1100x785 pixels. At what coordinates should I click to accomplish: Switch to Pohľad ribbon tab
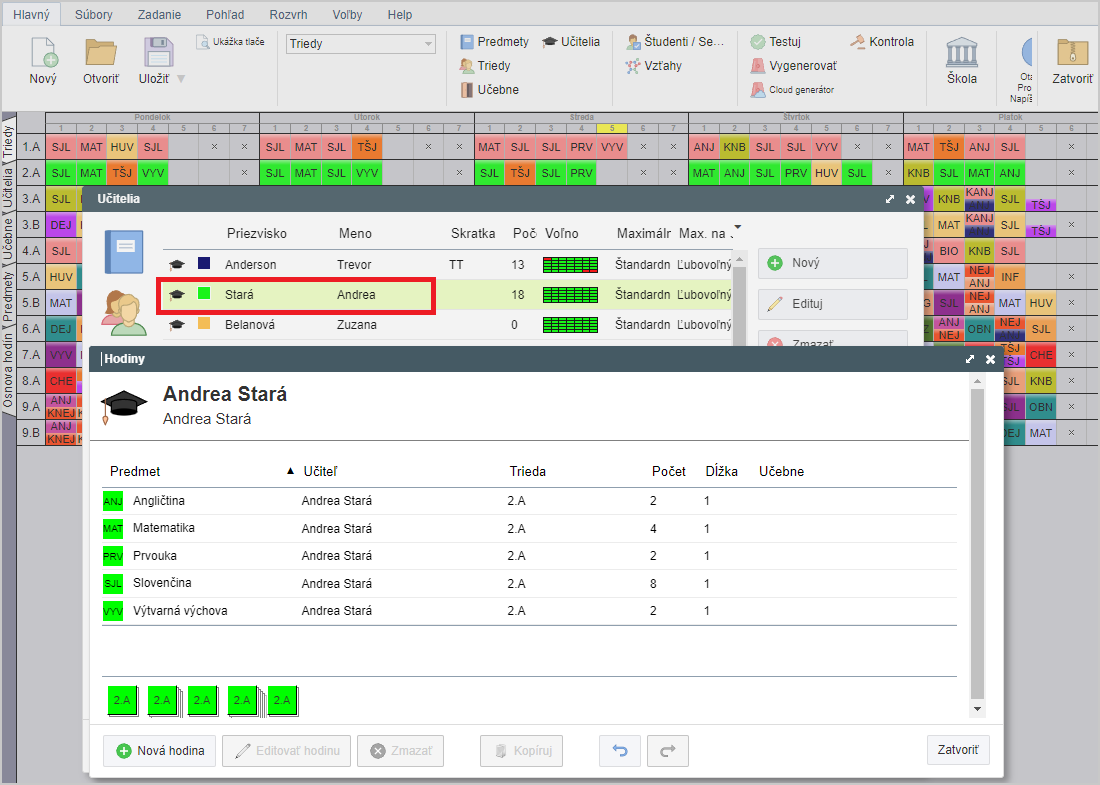point(225,14)
